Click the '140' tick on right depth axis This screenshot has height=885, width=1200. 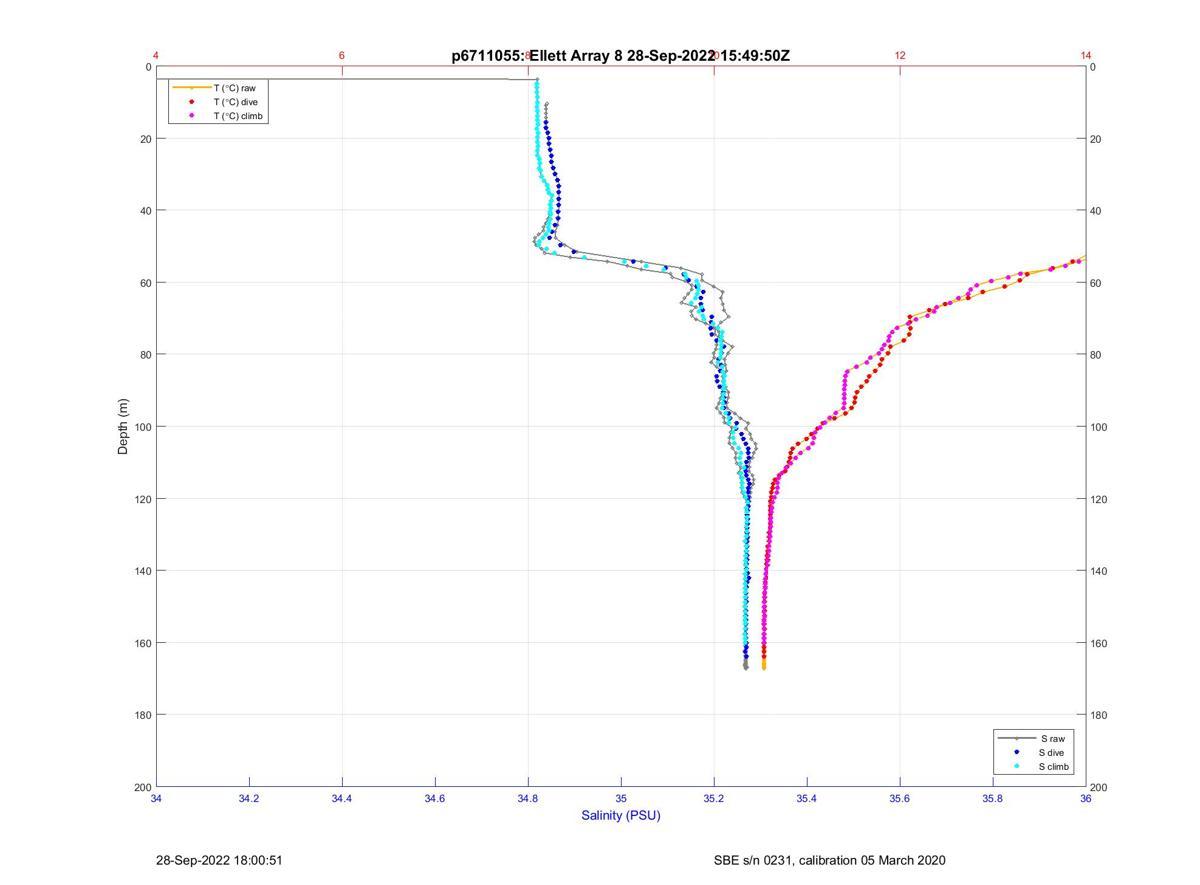[x=1101, y=571]
